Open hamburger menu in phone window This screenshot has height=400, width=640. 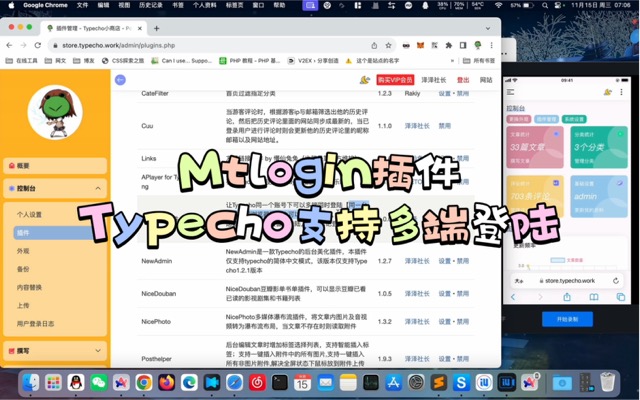(511, 92)
